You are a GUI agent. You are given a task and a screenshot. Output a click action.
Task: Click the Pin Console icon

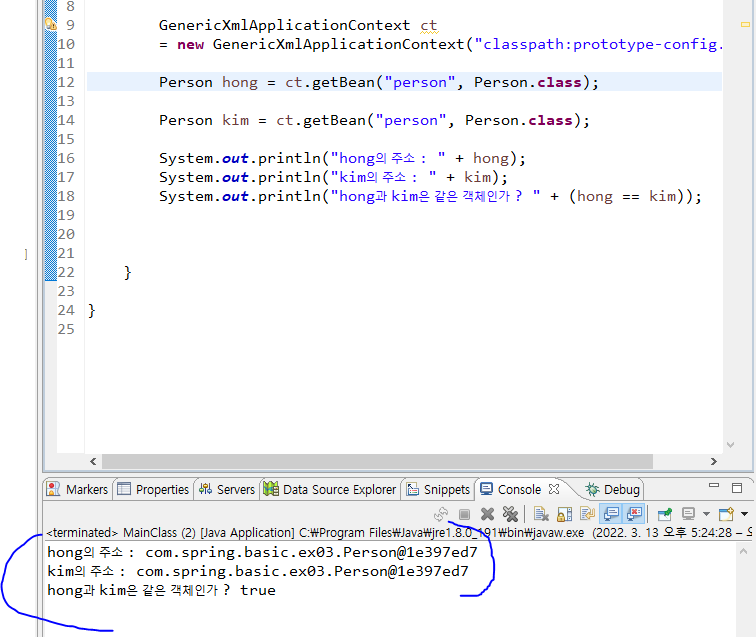[665, 515]
